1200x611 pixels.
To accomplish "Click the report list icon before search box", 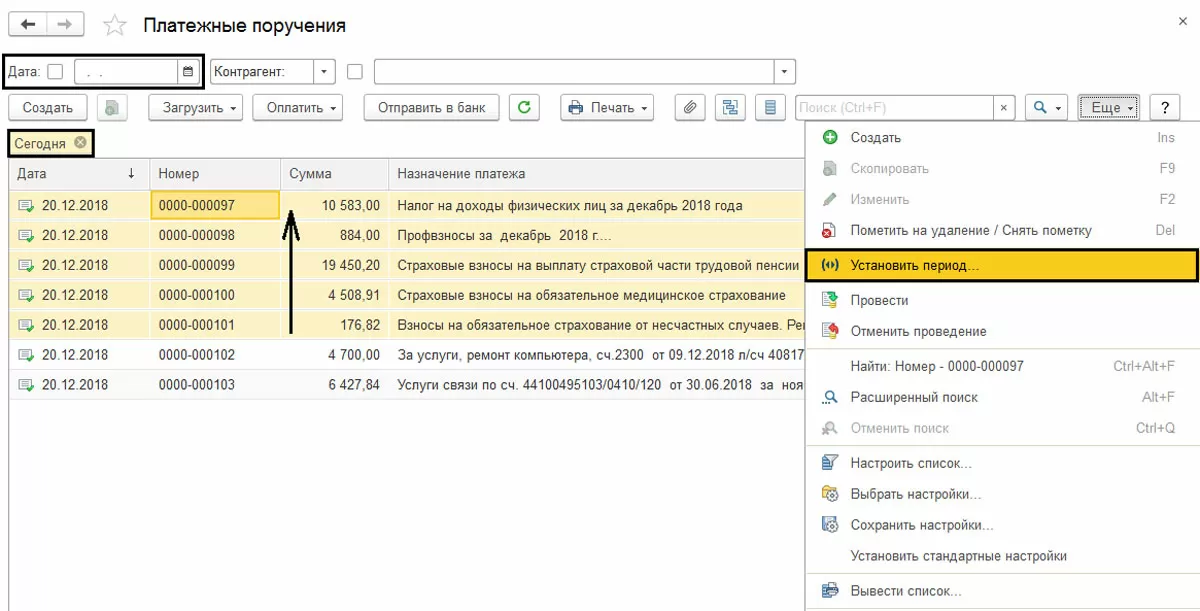I will point(769,108).
